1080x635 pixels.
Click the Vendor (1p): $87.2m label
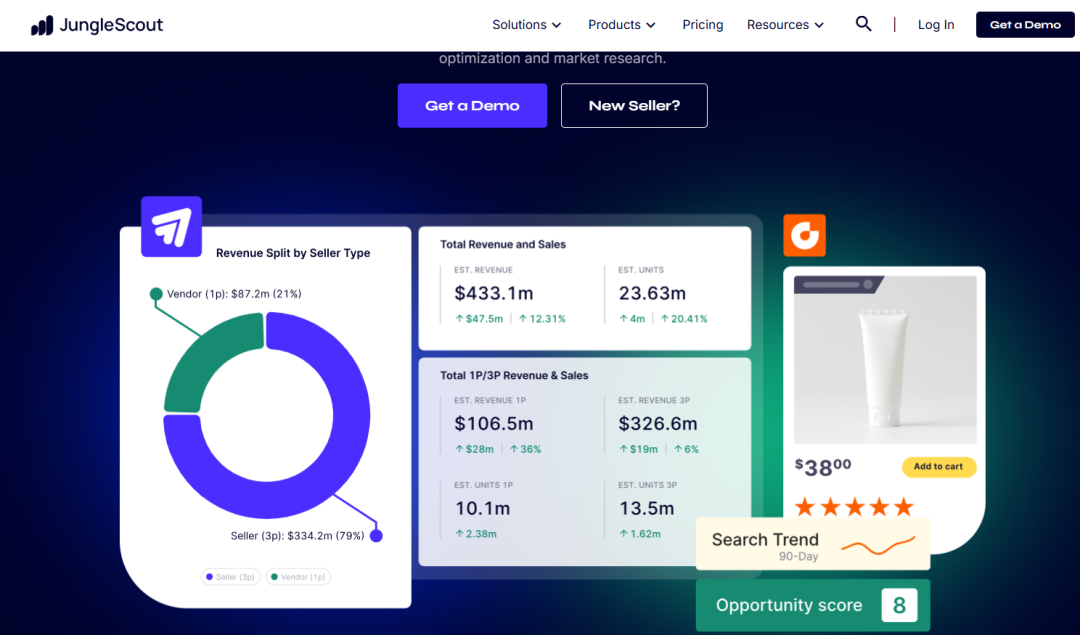234,294
